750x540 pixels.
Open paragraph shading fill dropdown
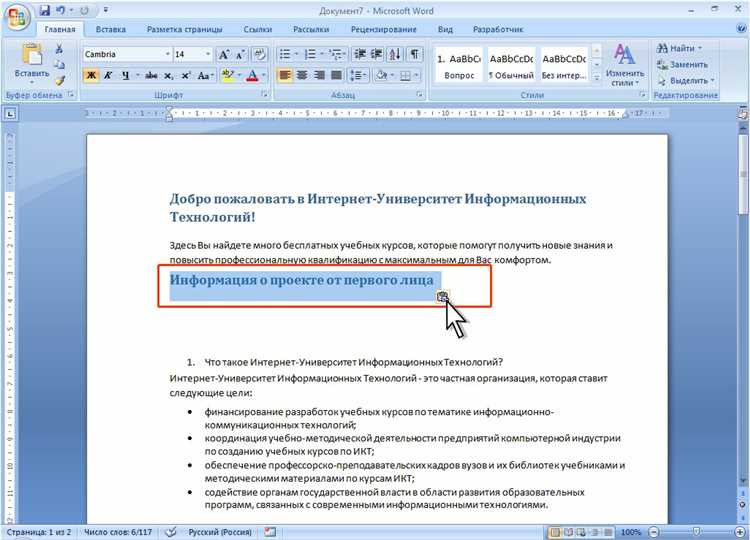pyautogui.click(x=392, y=76)
